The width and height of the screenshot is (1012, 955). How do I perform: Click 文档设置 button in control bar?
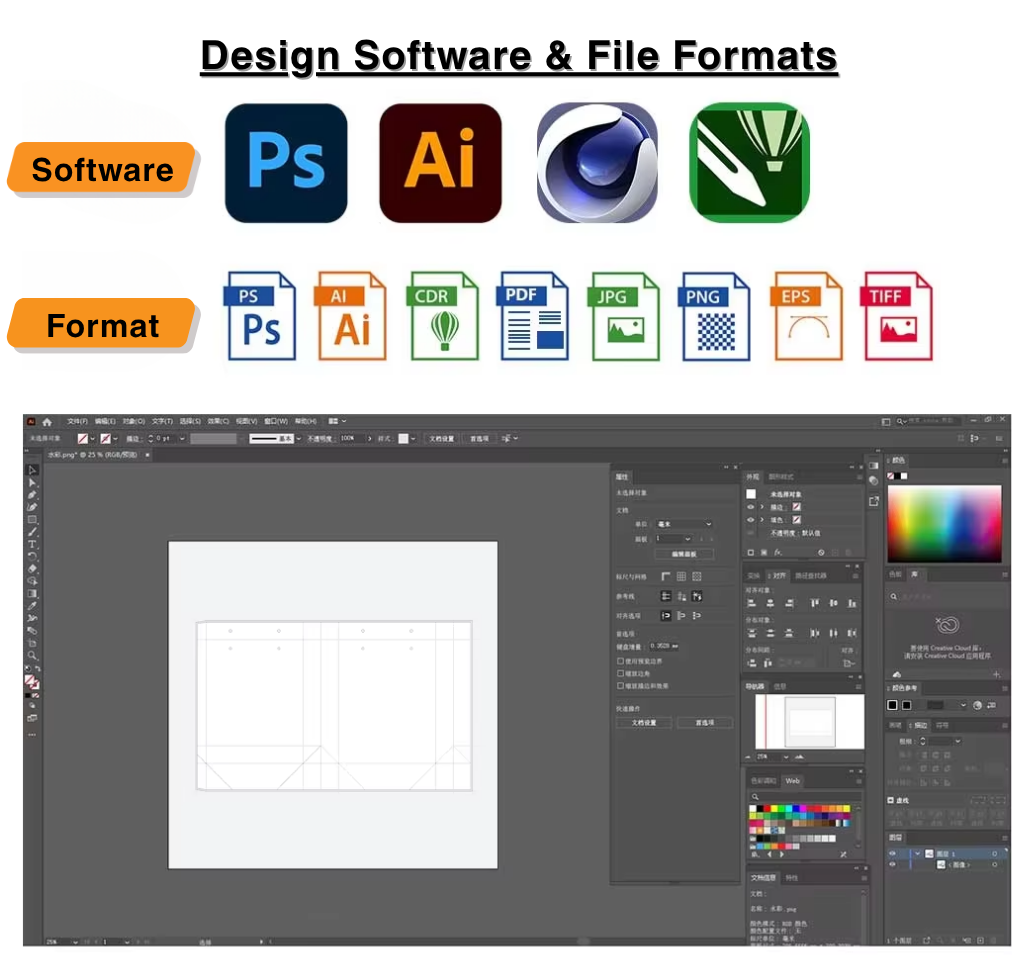(442, 439)
